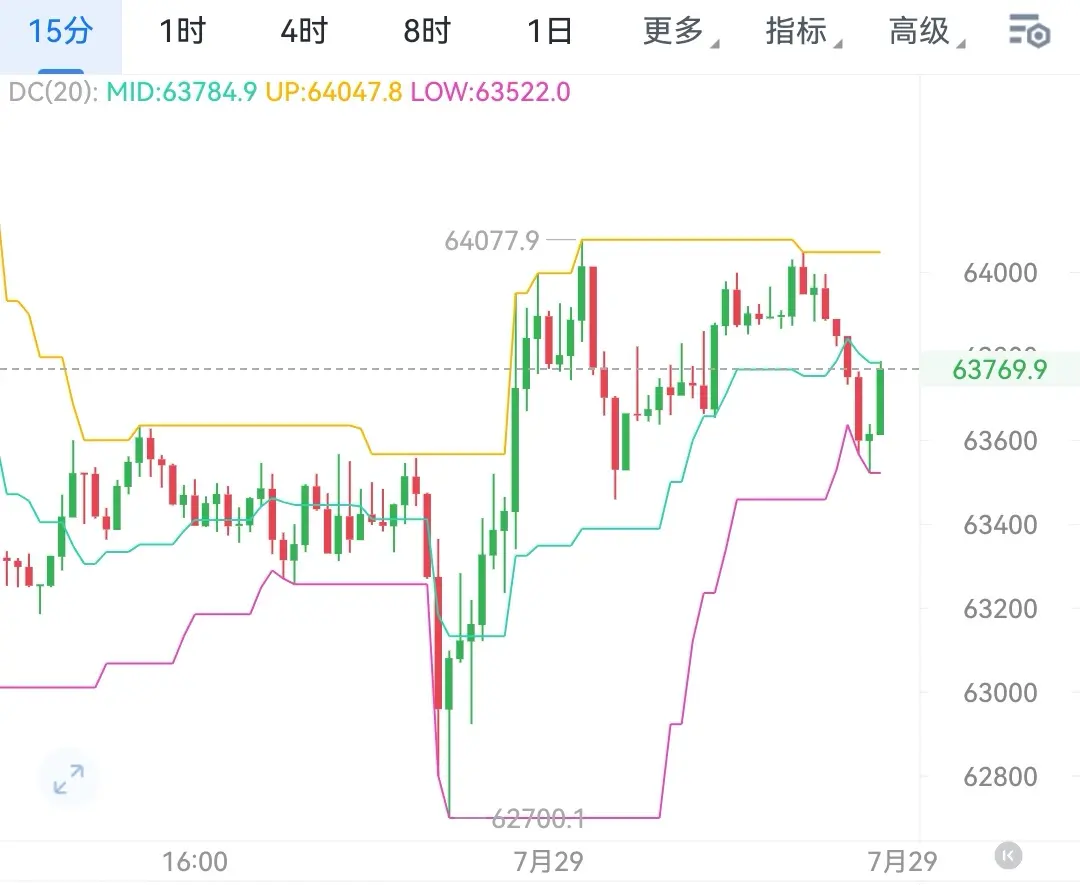Jump to latest candle with round arrow button

coord(1008,856)
